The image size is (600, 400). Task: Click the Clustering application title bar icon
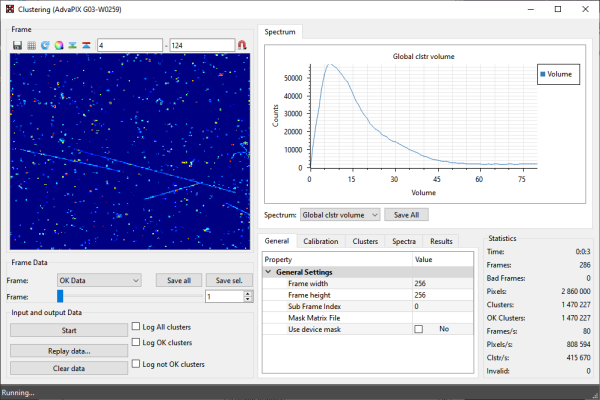(x=9, y=9)
